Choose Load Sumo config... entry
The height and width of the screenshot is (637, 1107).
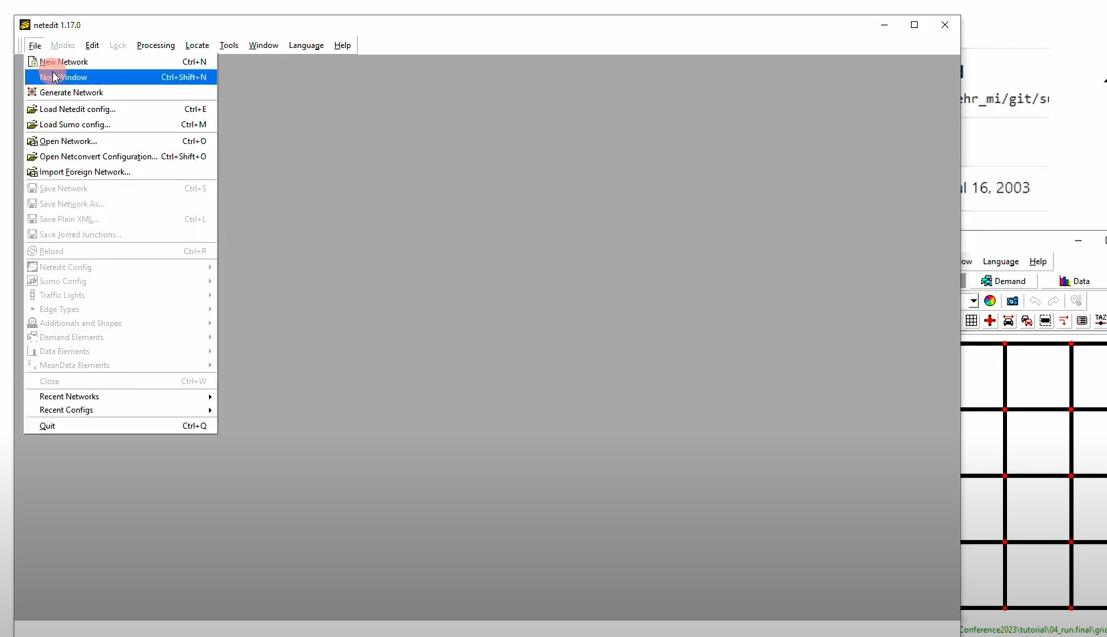[x=121, y=124]
